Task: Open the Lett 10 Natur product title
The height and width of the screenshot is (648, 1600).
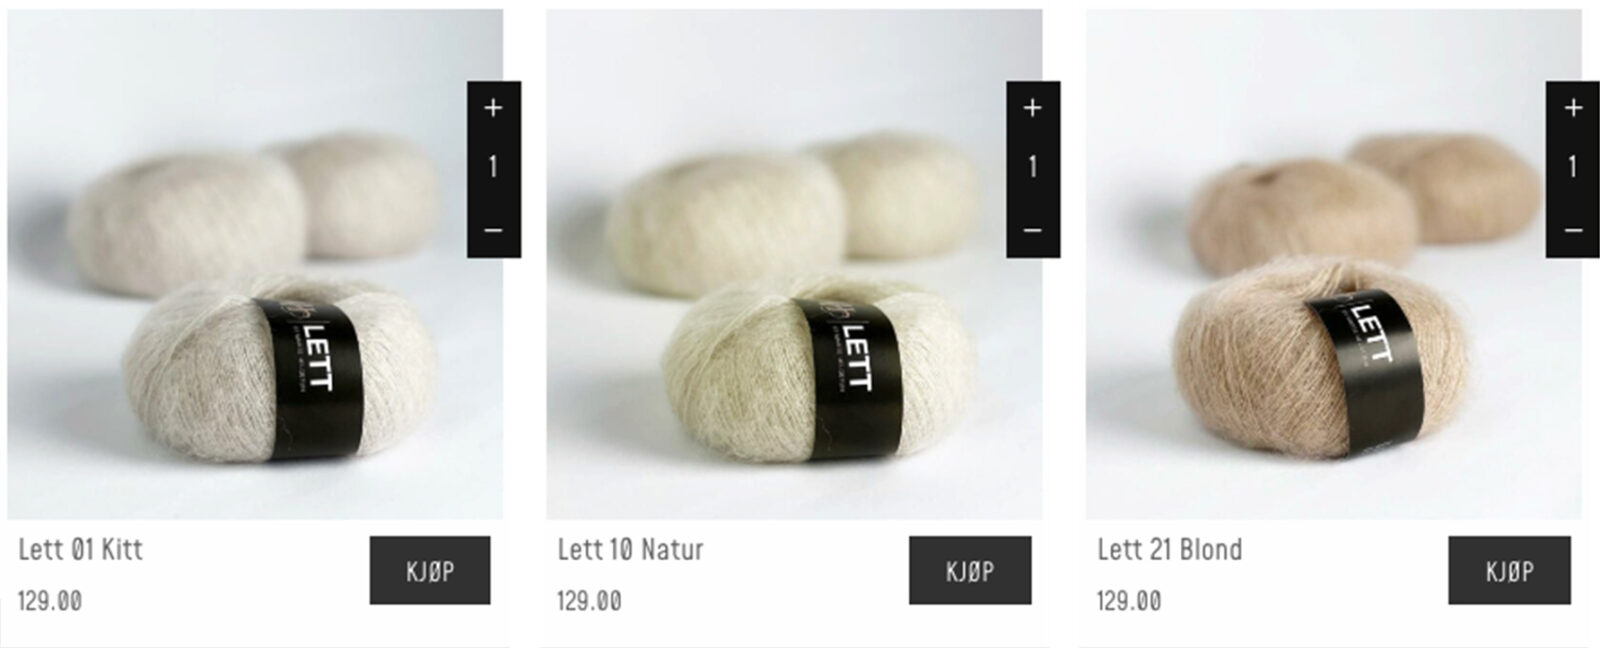Action: (630, 549)
